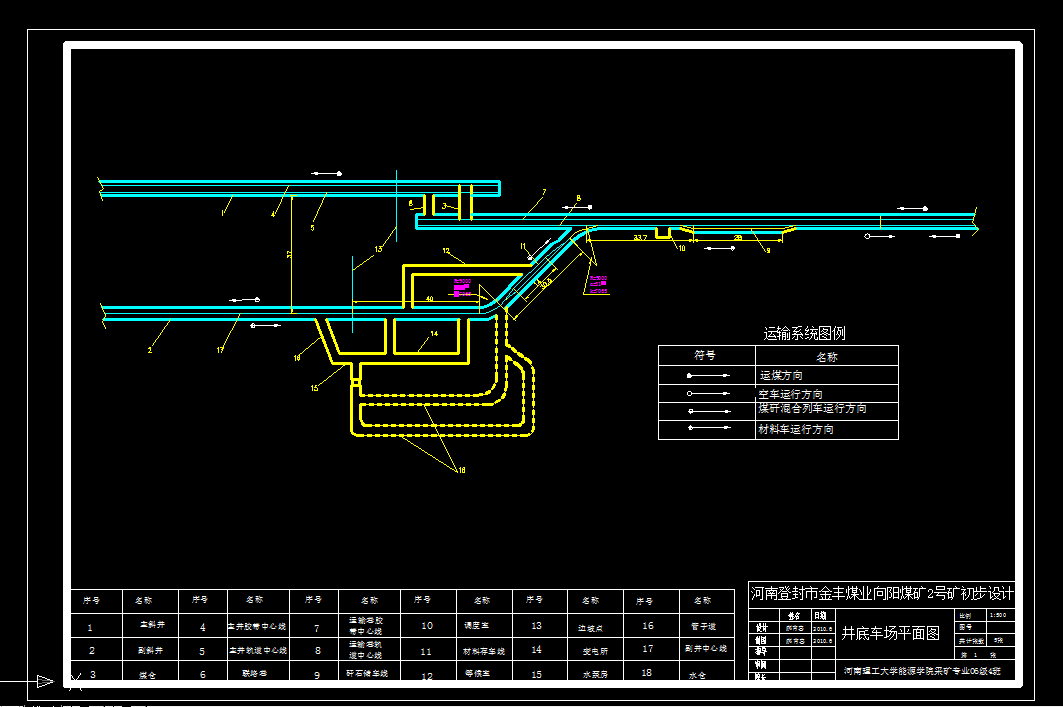Select the '河南理工大学能源学院采矿专业06级4班' text
Image resolution: width=1063 pixels, height=707 pixels.
(922, 671)
